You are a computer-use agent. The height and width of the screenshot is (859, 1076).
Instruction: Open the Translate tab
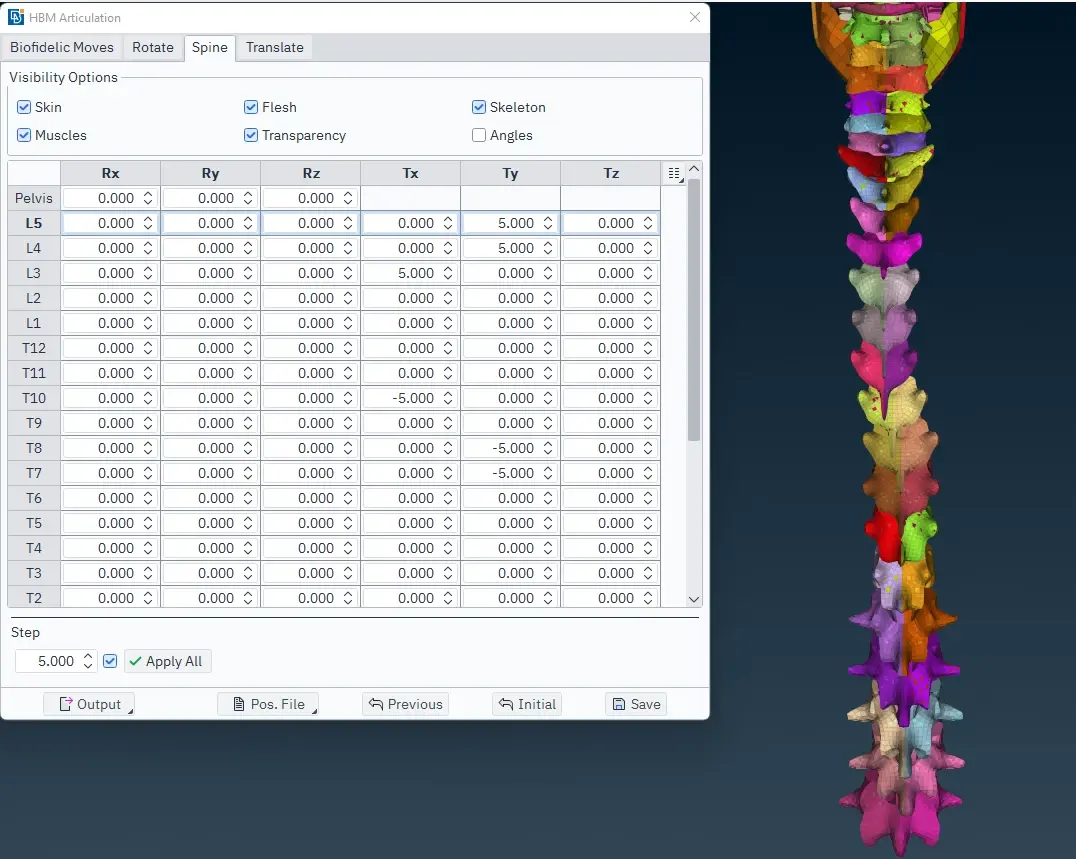click(x=274, y=47)
